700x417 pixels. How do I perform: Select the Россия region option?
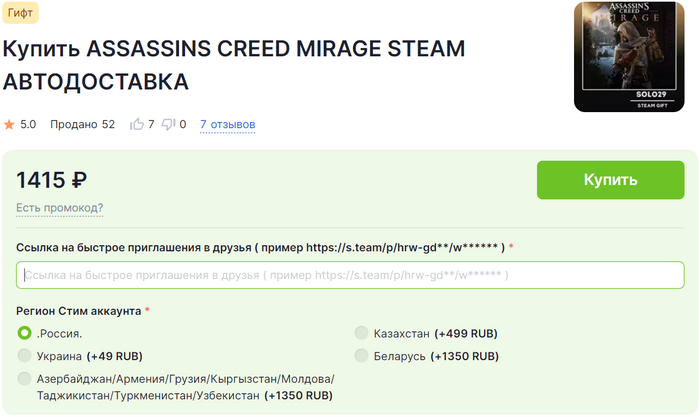tap(25, 333)
